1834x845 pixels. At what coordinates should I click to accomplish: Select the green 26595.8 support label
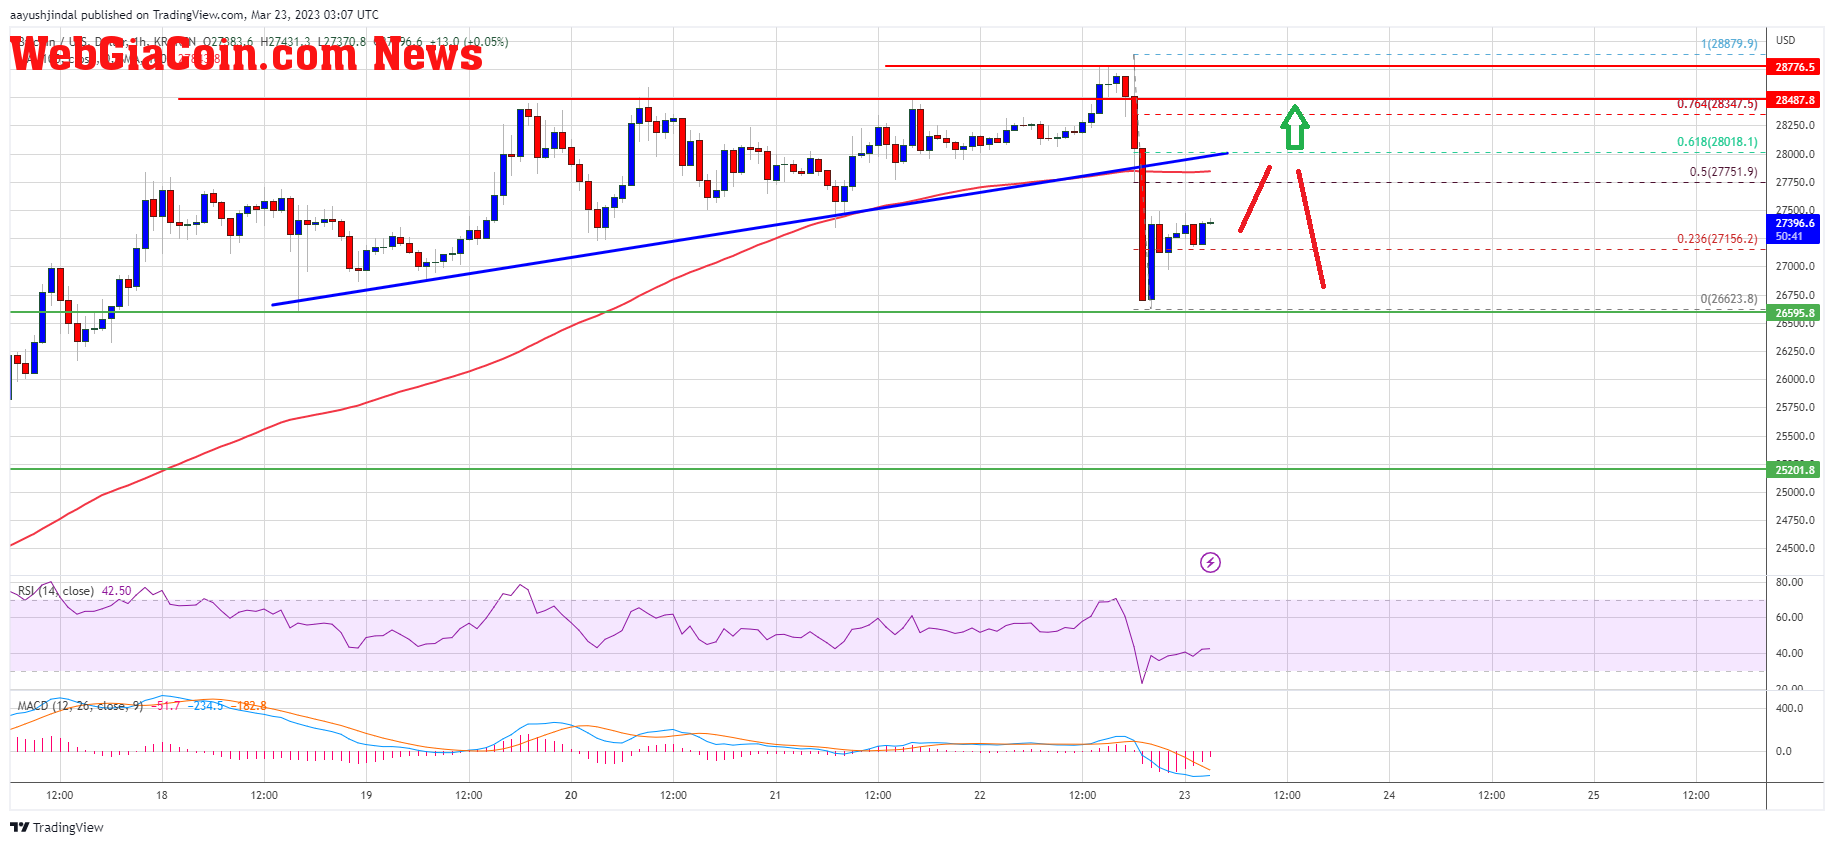pos(1795,313)
